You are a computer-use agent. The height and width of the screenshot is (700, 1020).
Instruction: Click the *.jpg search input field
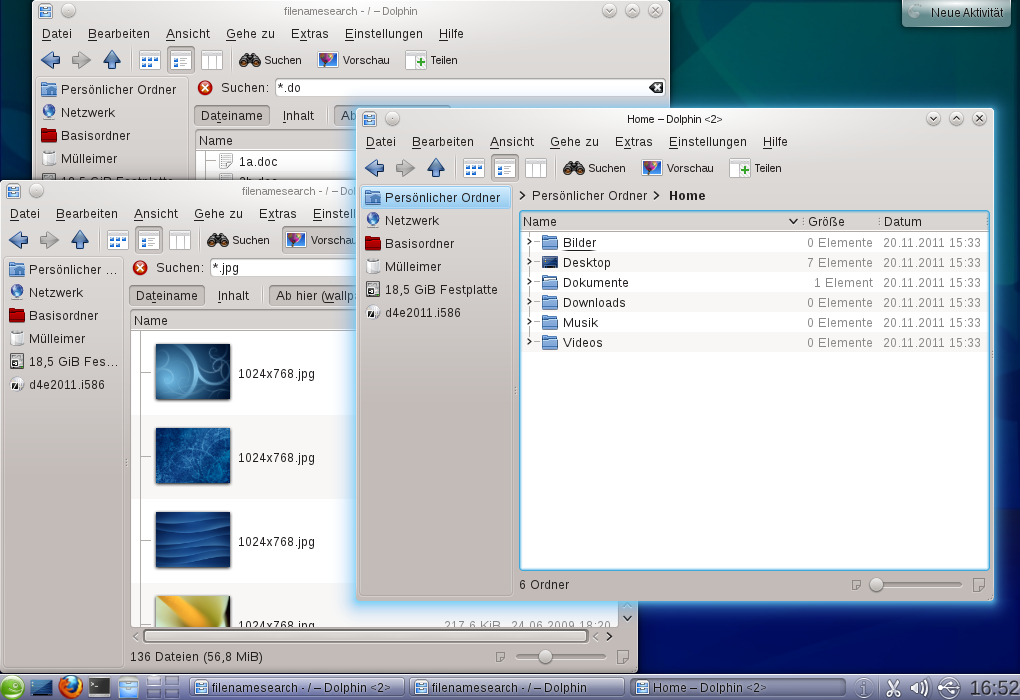pyautogui.click(x=284, y=268)
